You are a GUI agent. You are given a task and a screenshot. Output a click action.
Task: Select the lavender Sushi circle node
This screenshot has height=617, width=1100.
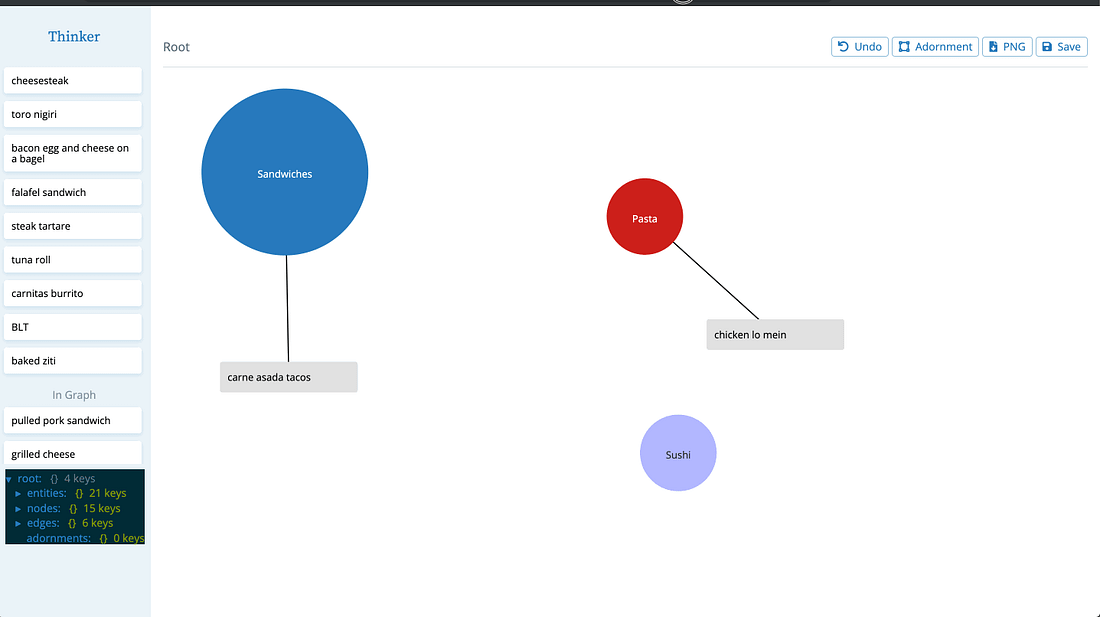click(x=678, y=453)
